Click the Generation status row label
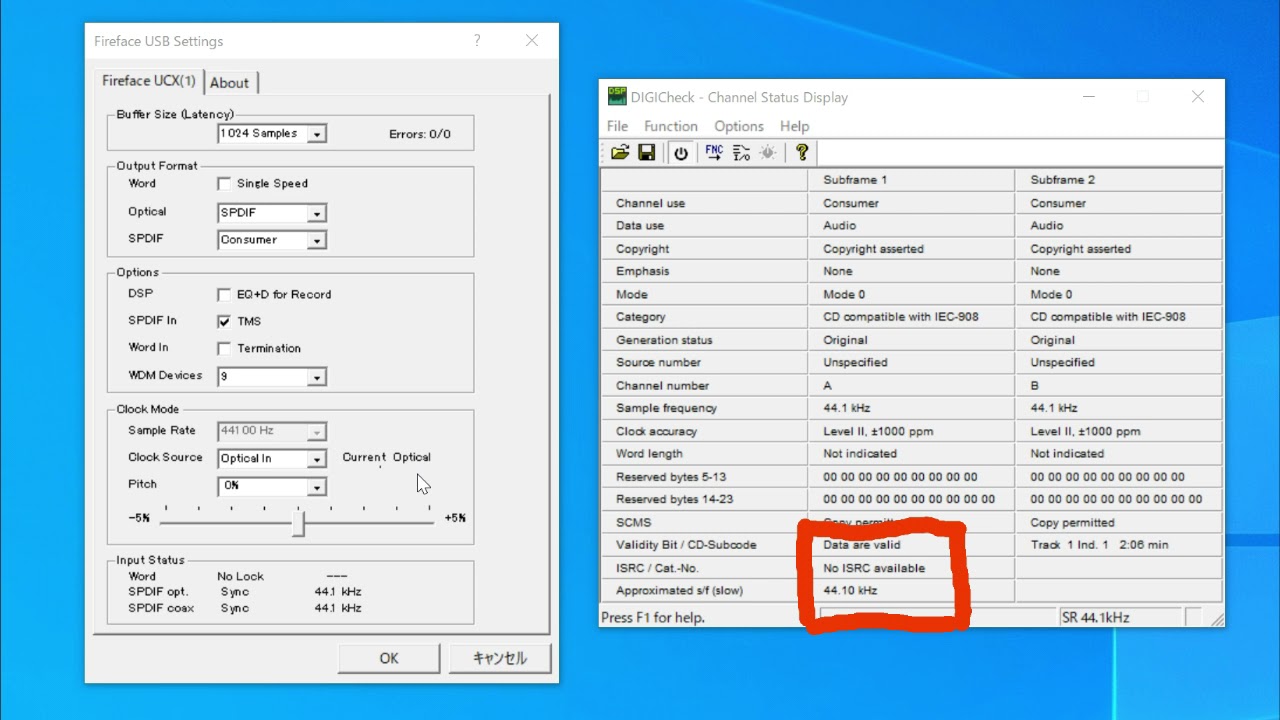Viewport: 1280px width, 720px height. [x=664, y=340]
